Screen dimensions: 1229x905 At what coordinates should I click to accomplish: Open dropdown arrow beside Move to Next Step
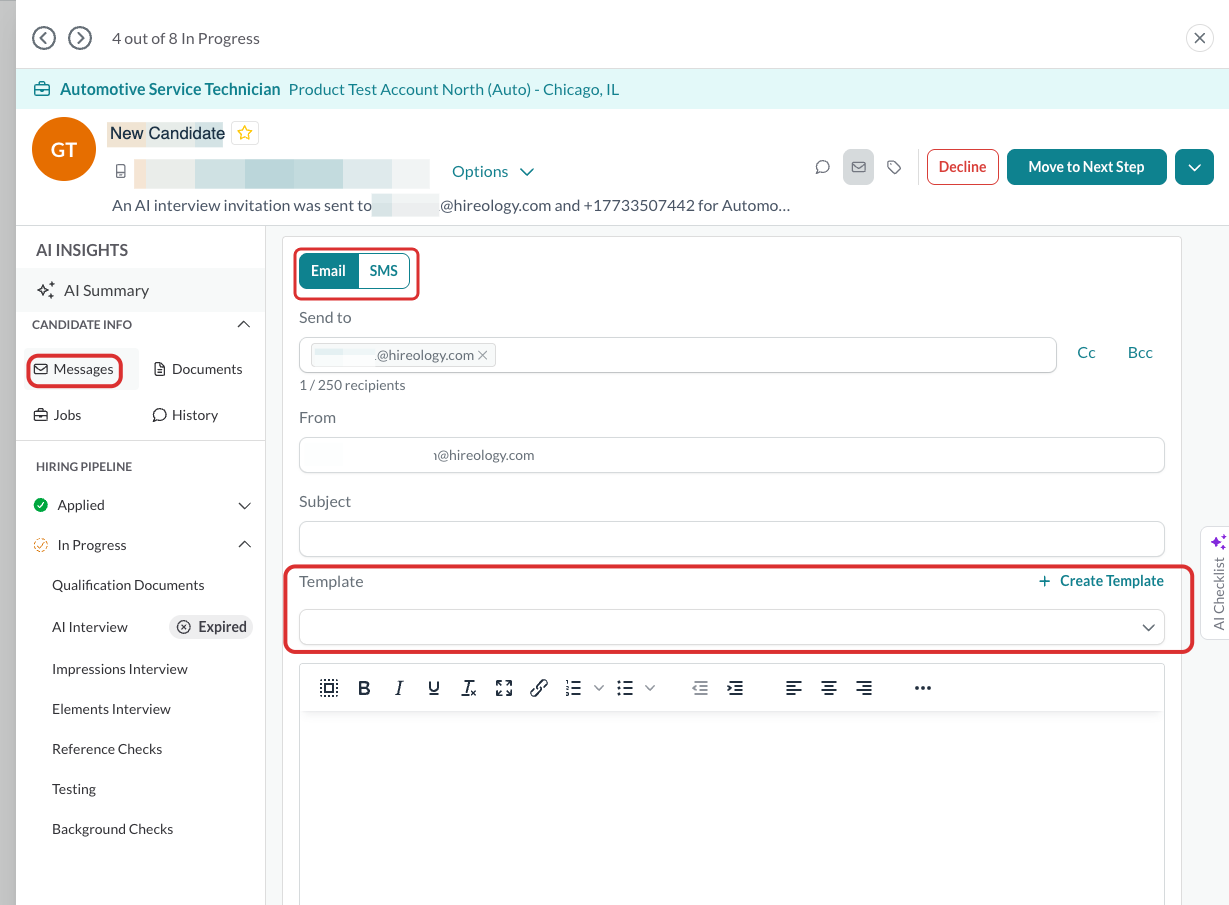click(1194, 167)
